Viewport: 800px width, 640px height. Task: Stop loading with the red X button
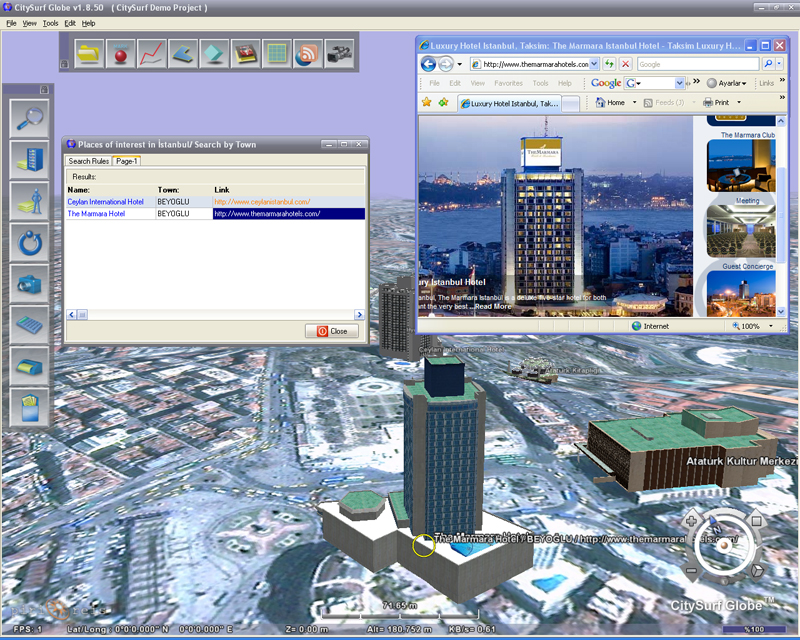(x=626, y=64)
